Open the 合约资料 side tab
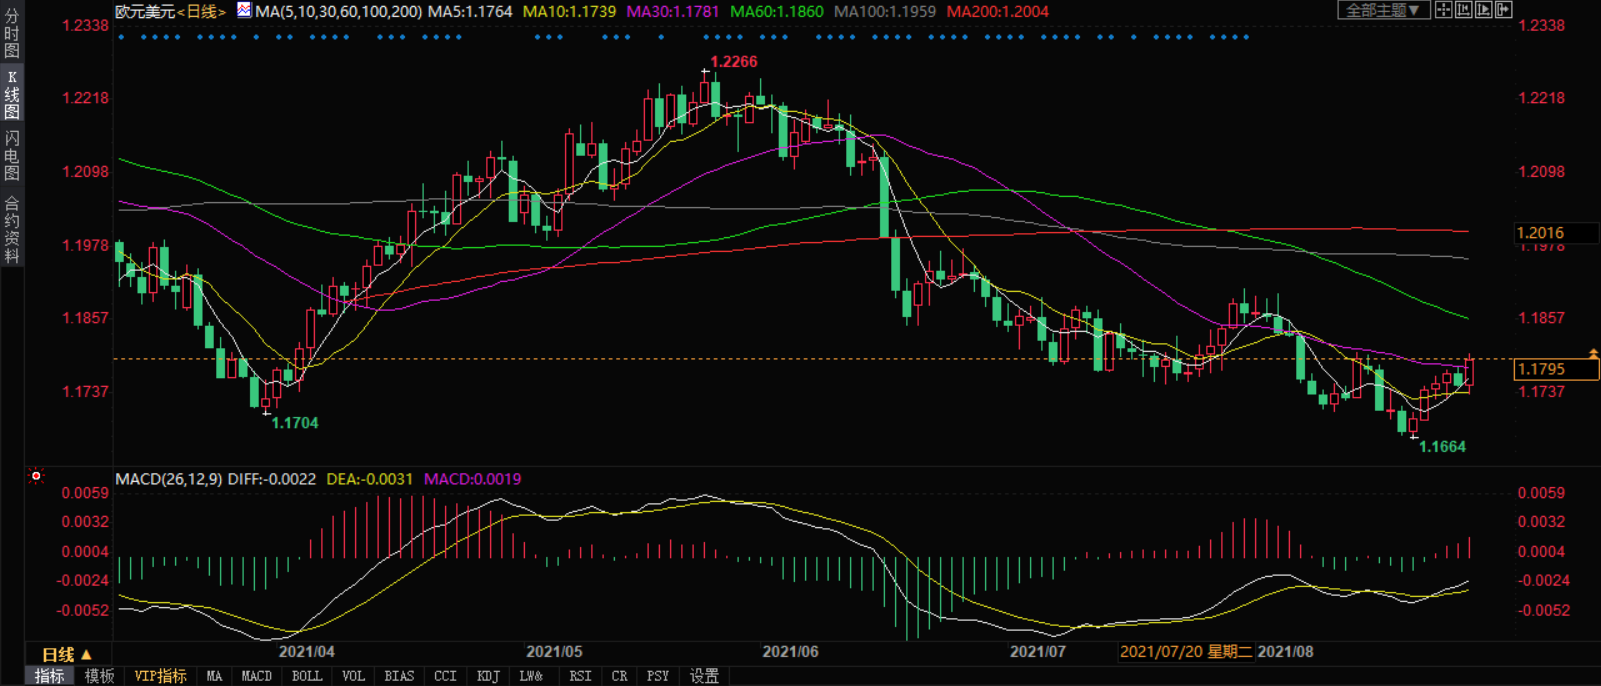 pyautogui.click(x=12, y=229)
